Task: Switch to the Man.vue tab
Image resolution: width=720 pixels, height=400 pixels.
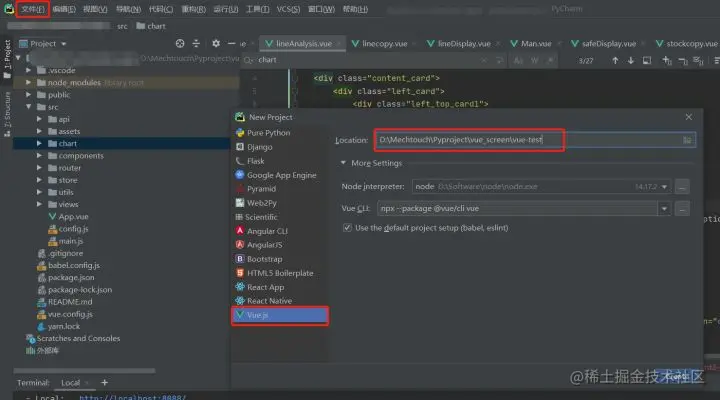Action: click(535, 44)
